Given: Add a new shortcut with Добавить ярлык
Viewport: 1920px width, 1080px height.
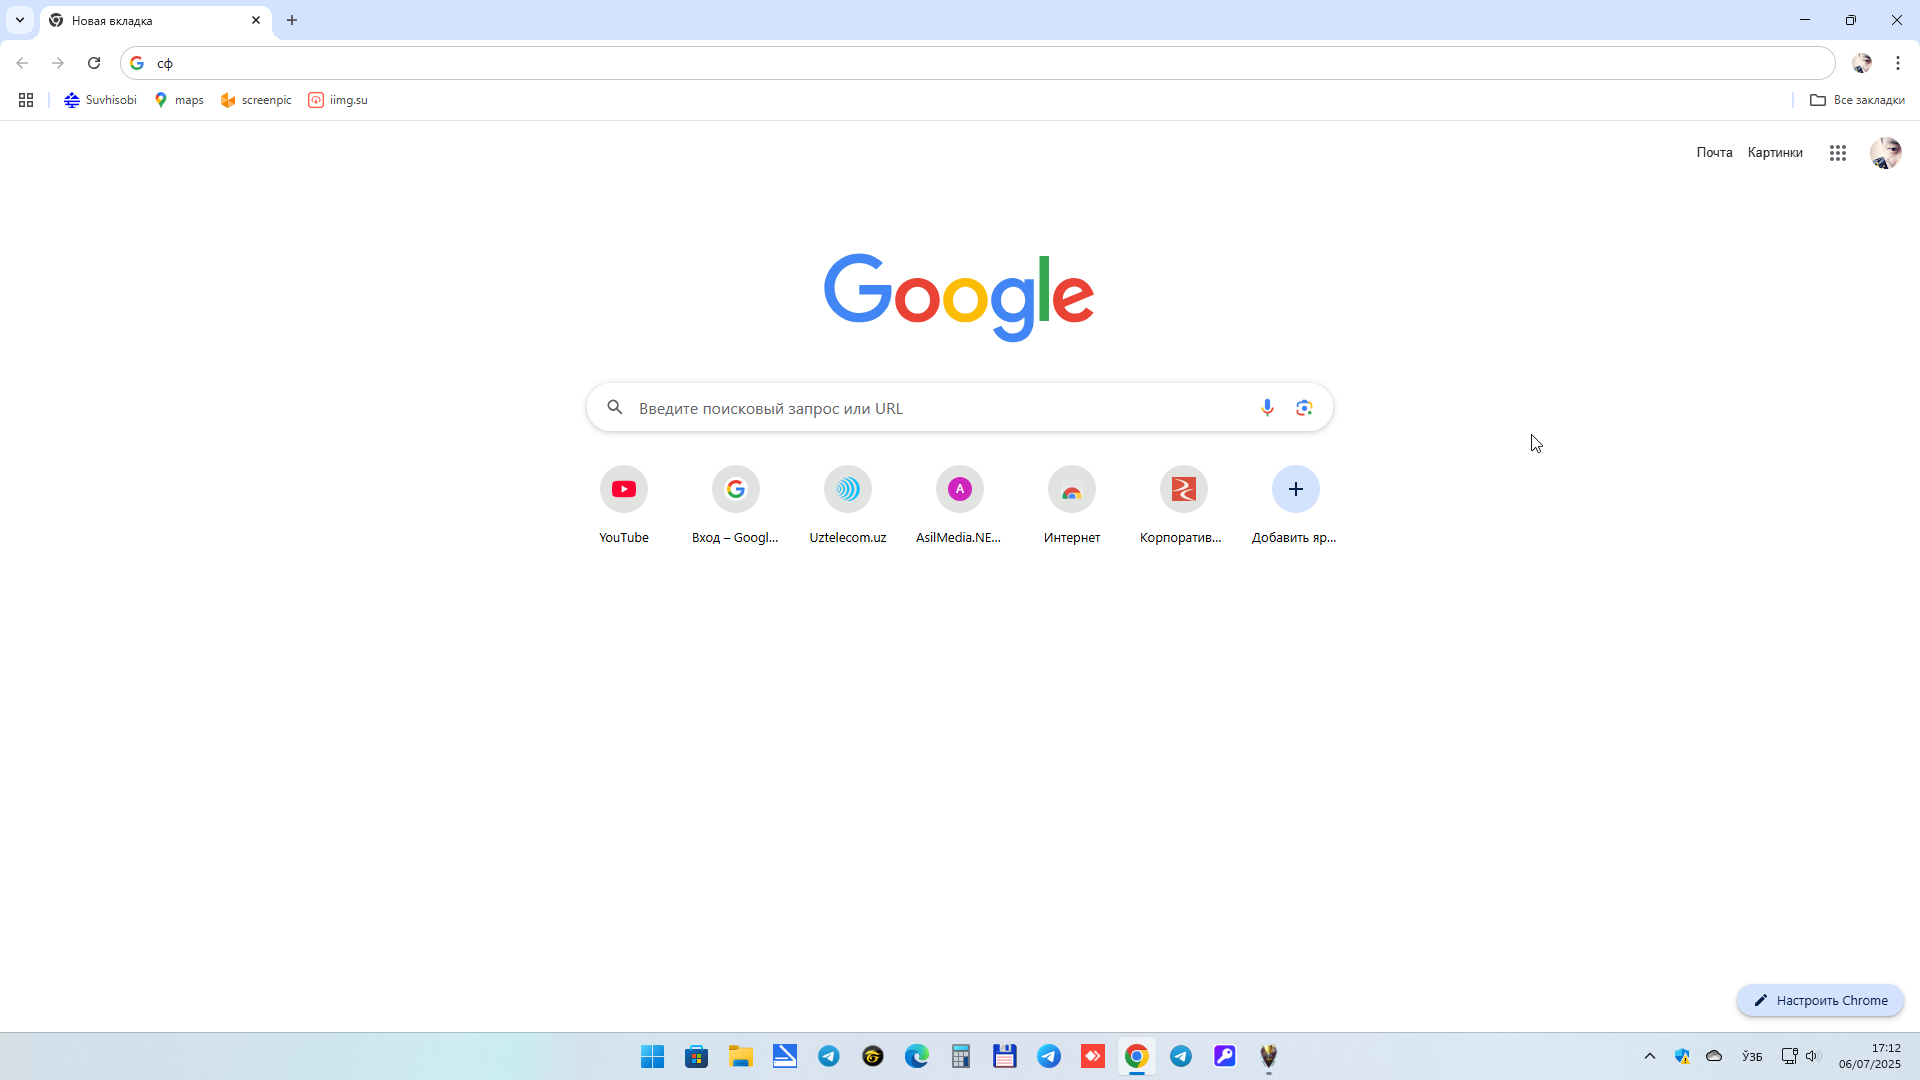Looking at the screenshot, I should (1296, 506).
